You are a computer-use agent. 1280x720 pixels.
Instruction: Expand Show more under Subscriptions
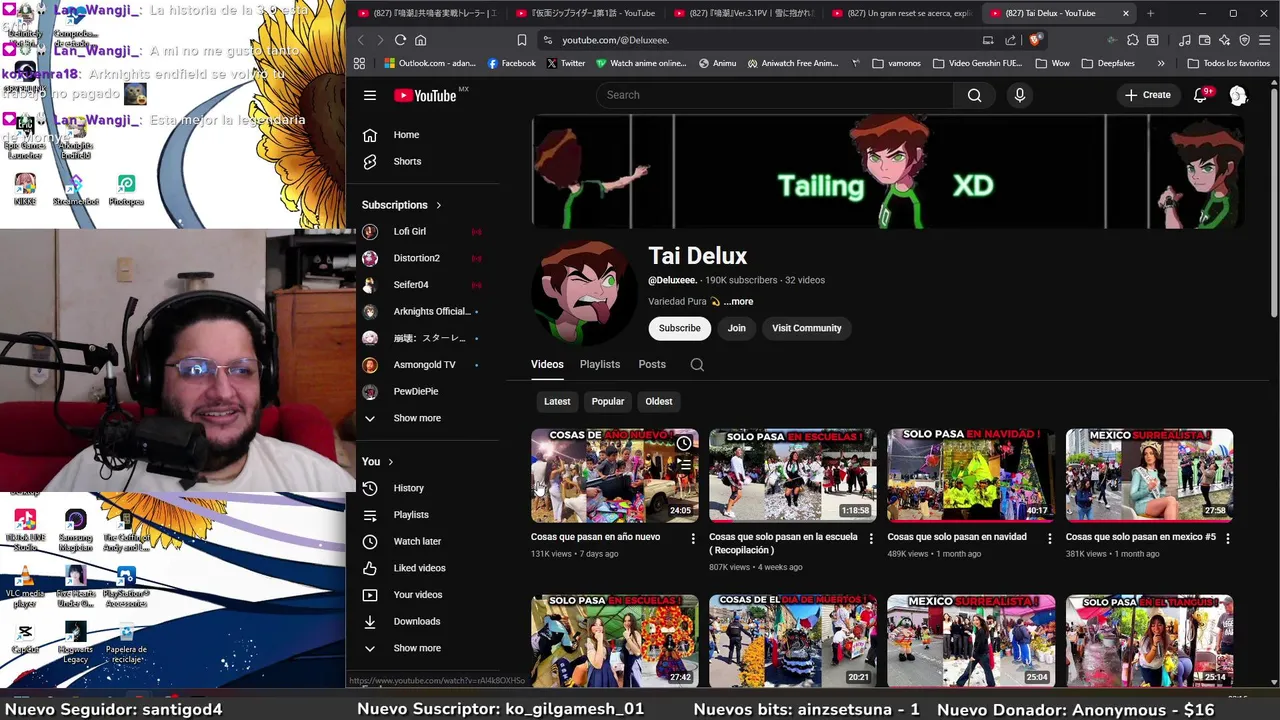coord(417,418)
